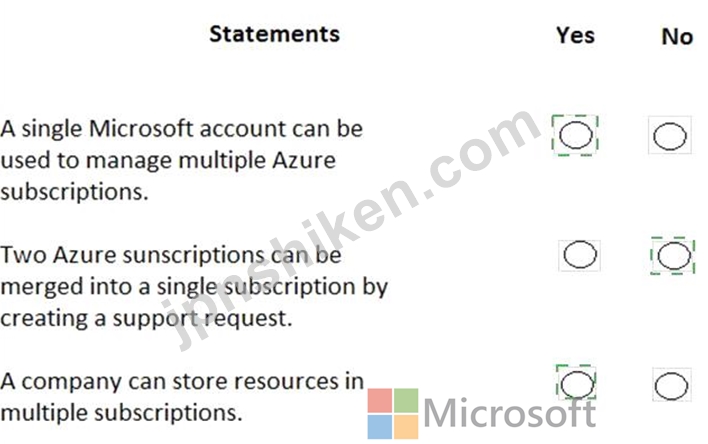
Task: Click the Microsoft wordmark text
Action: click(x=510, y=412)
